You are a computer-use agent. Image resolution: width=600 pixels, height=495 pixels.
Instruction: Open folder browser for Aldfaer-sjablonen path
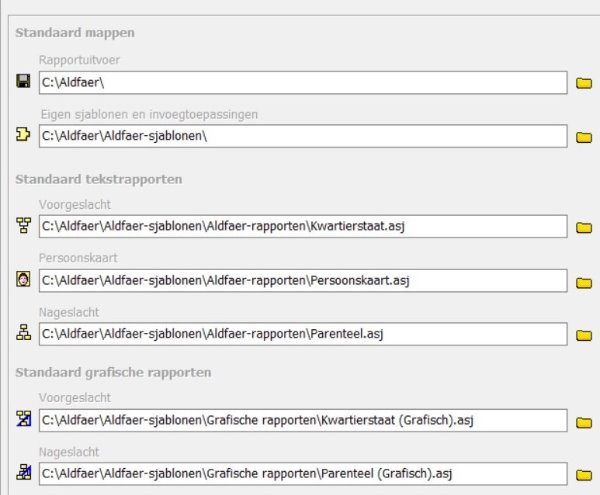[x=585, y=136]
